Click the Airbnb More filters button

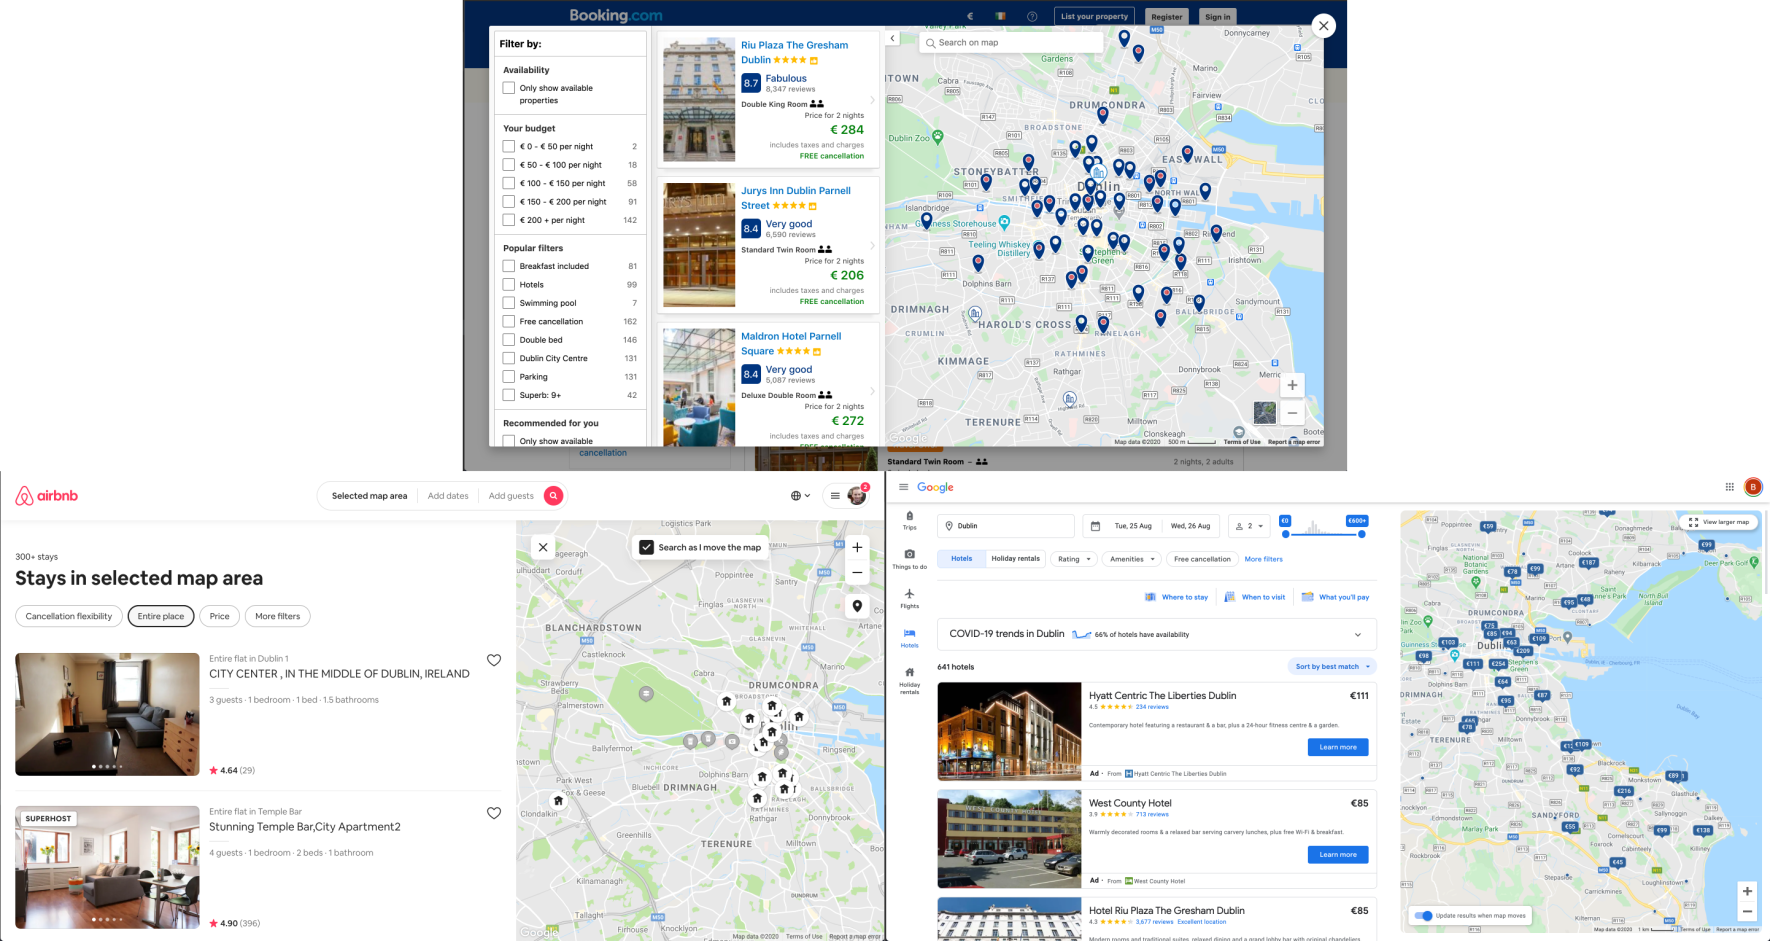coord(277,616)
